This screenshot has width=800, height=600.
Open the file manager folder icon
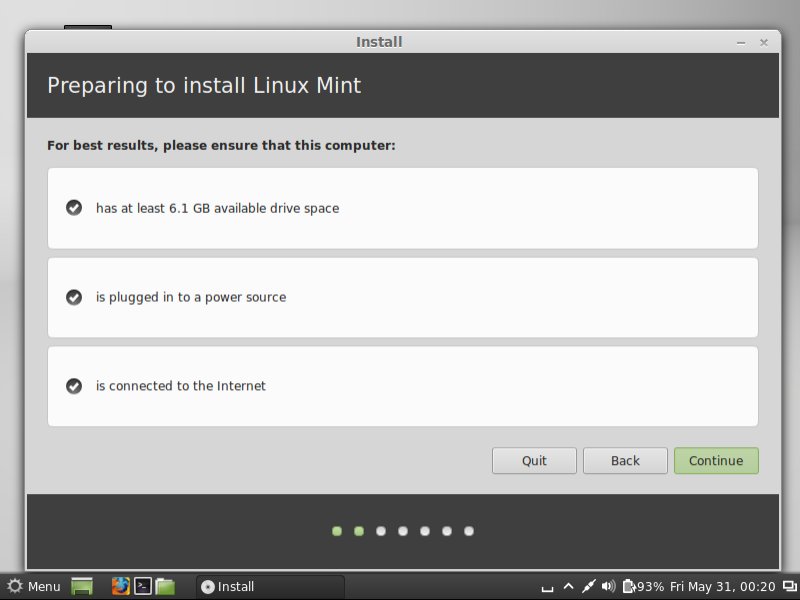pos(165,586)
